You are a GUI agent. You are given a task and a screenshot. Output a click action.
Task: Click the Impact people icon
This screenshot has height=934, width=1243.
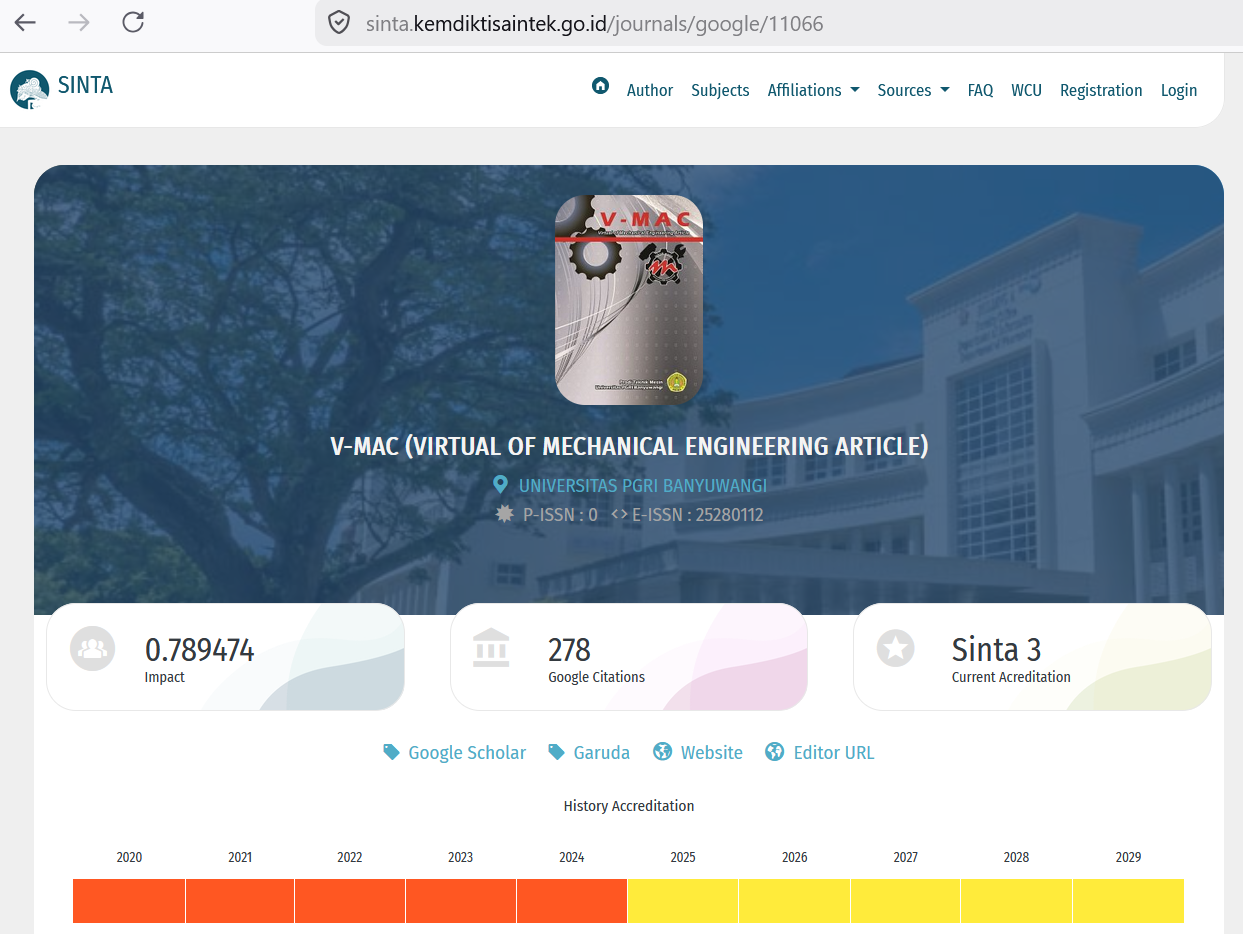click(x=93, y=649)
